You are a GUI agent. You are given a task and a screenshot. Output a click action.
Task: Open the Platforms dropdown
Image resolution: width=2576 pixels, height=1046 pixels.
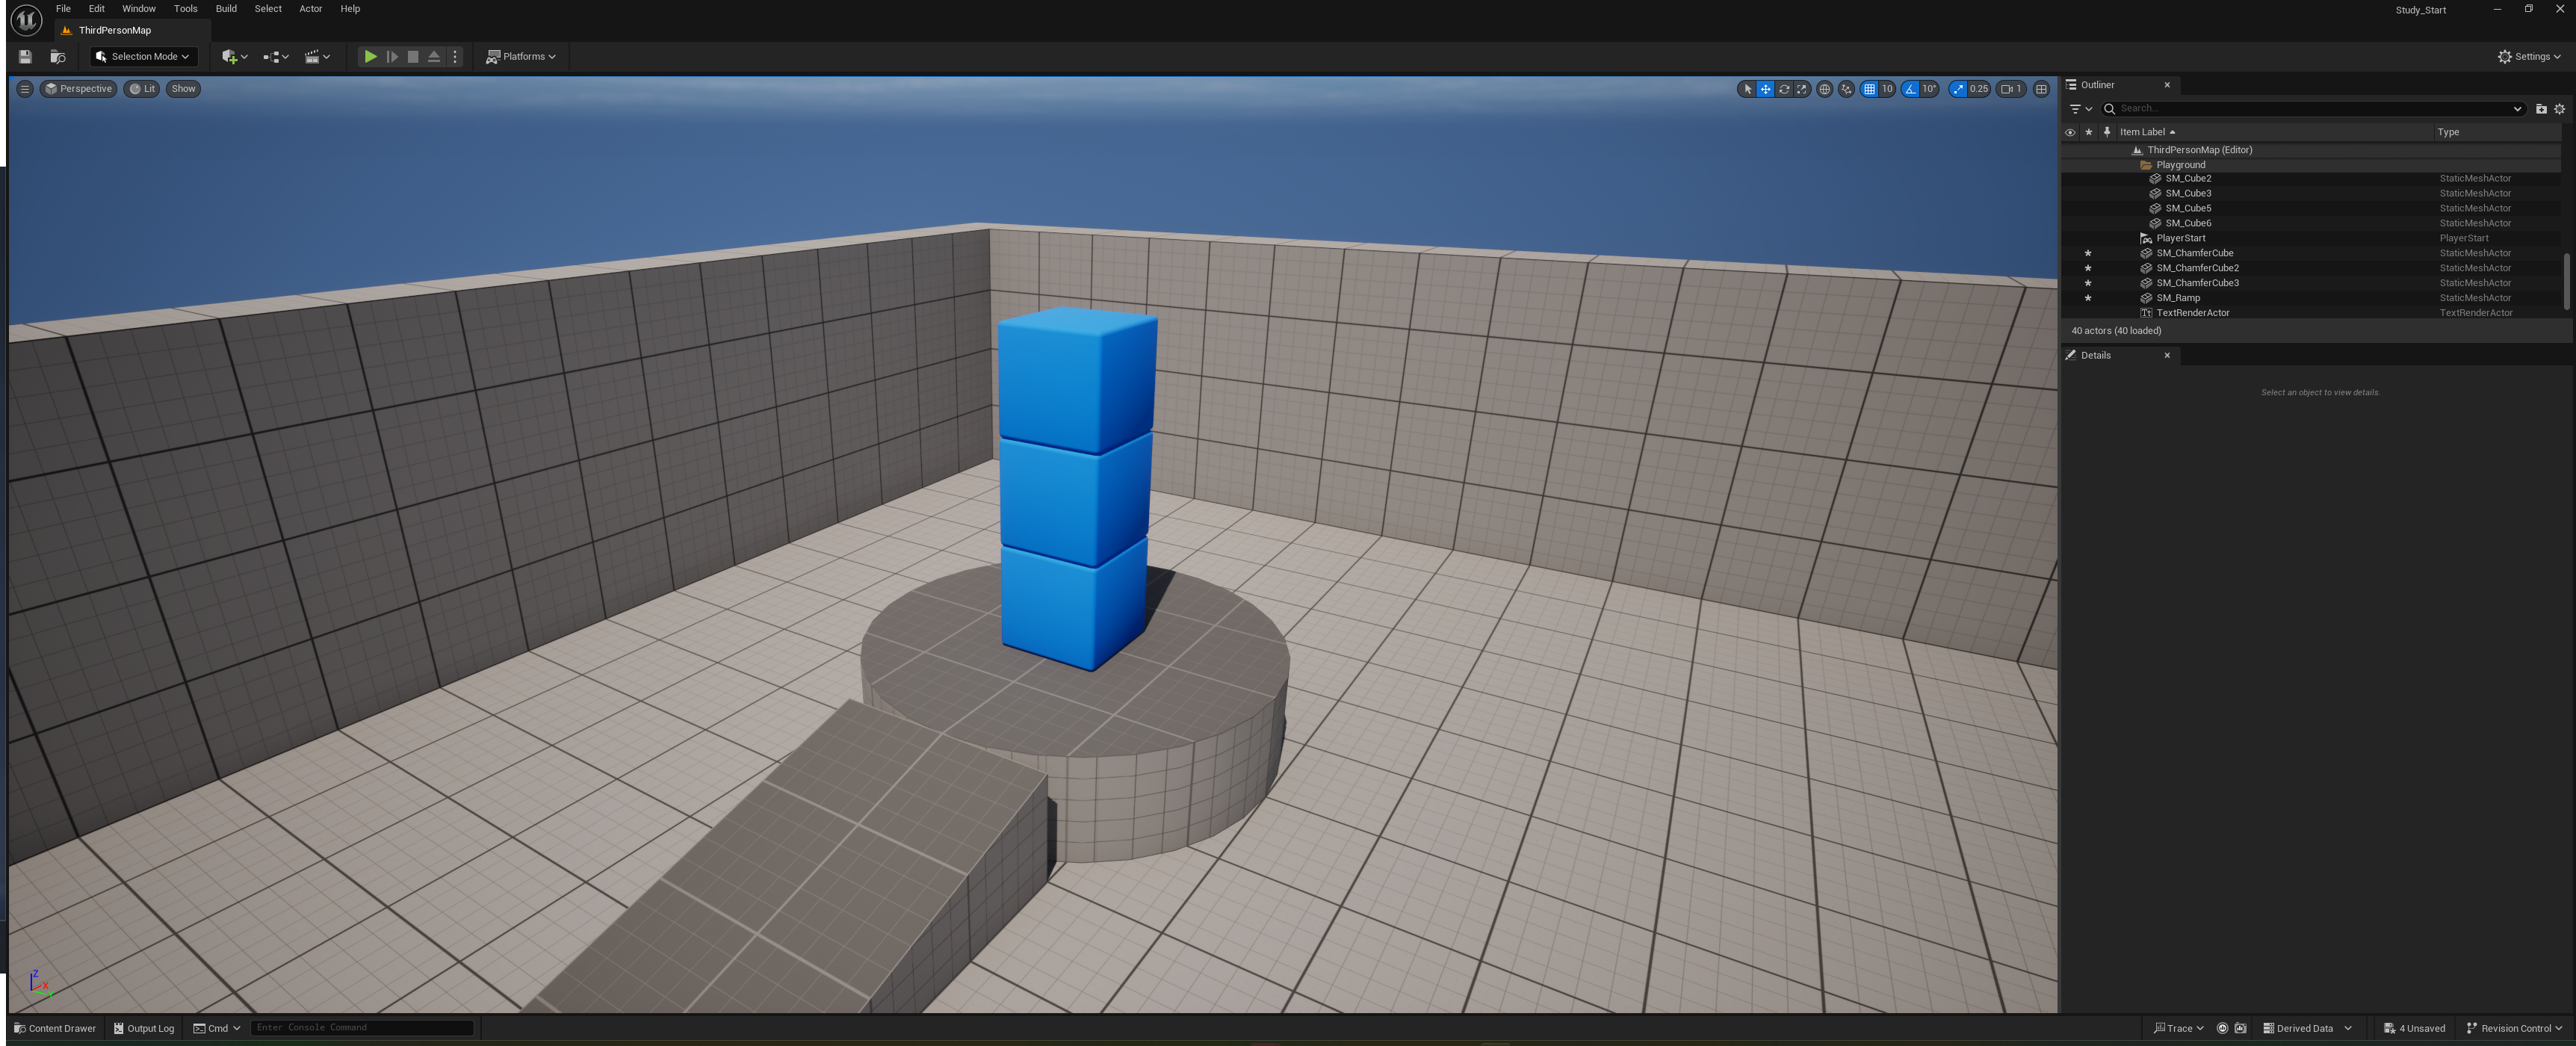520,57
